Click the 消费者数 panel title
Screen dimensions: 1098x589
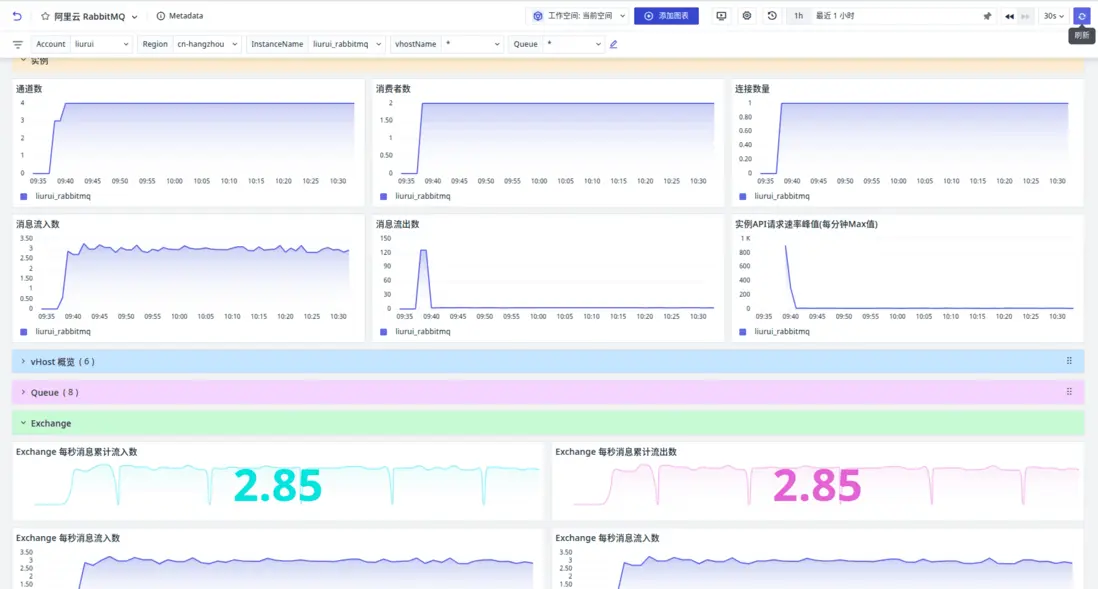coord(394,89)
